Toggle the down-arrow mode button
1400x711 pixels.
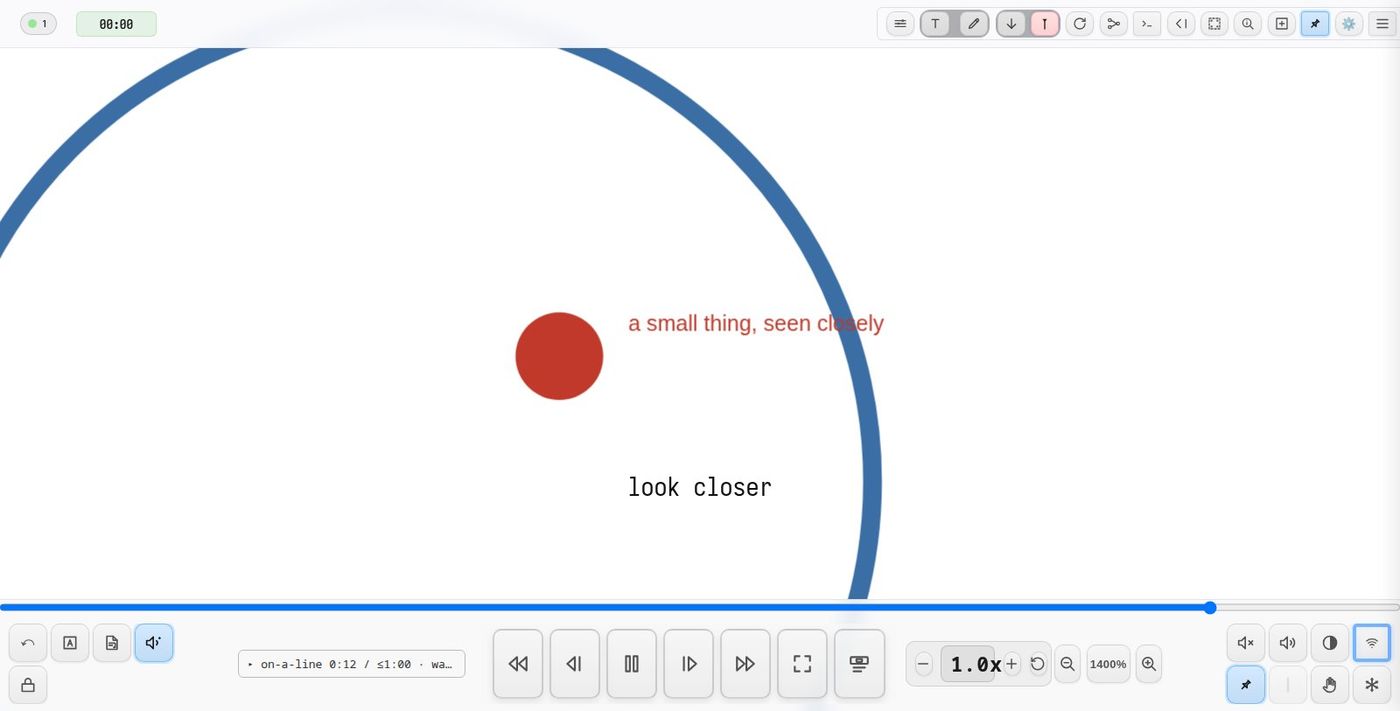click(x=1011, y=24)
